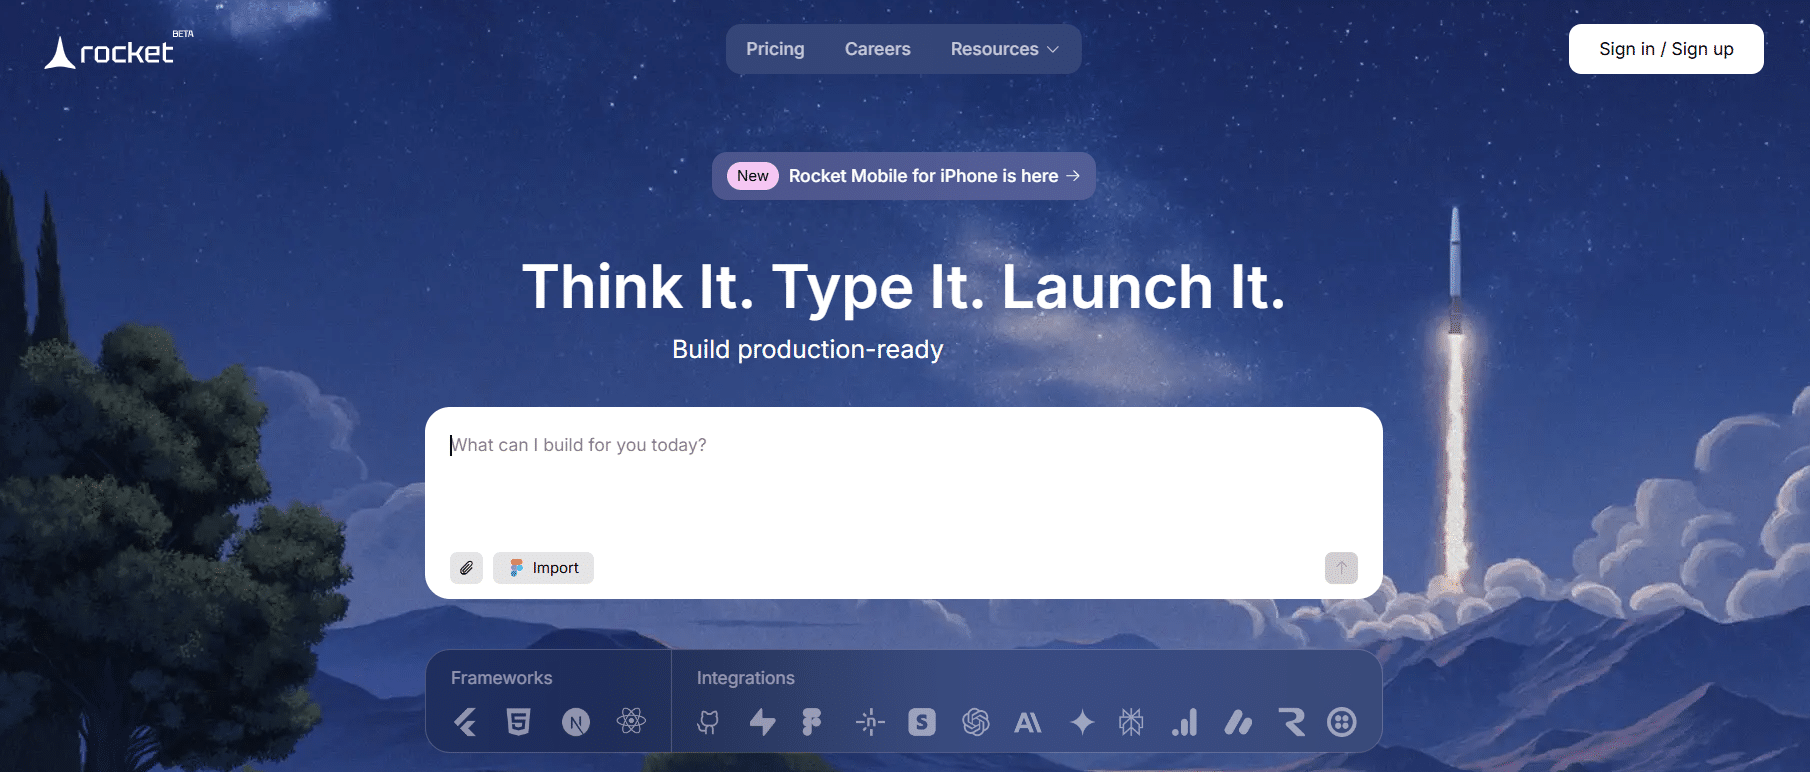1810x772 pixels.
Task: Click the Gemini sparkle integration icon
Action: pyautogui.click(x=1082, y=722)
